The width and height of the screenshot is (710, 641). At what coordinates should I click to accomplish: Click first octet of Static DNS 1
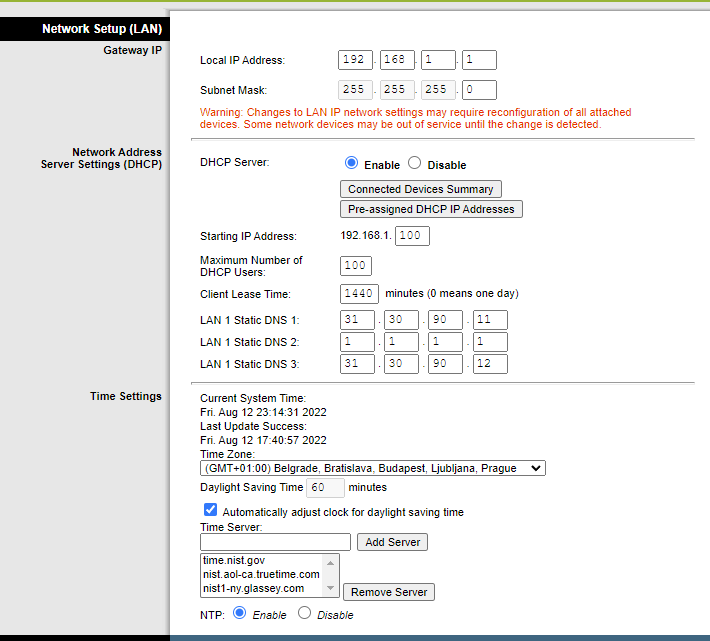[x=358, y=320]
